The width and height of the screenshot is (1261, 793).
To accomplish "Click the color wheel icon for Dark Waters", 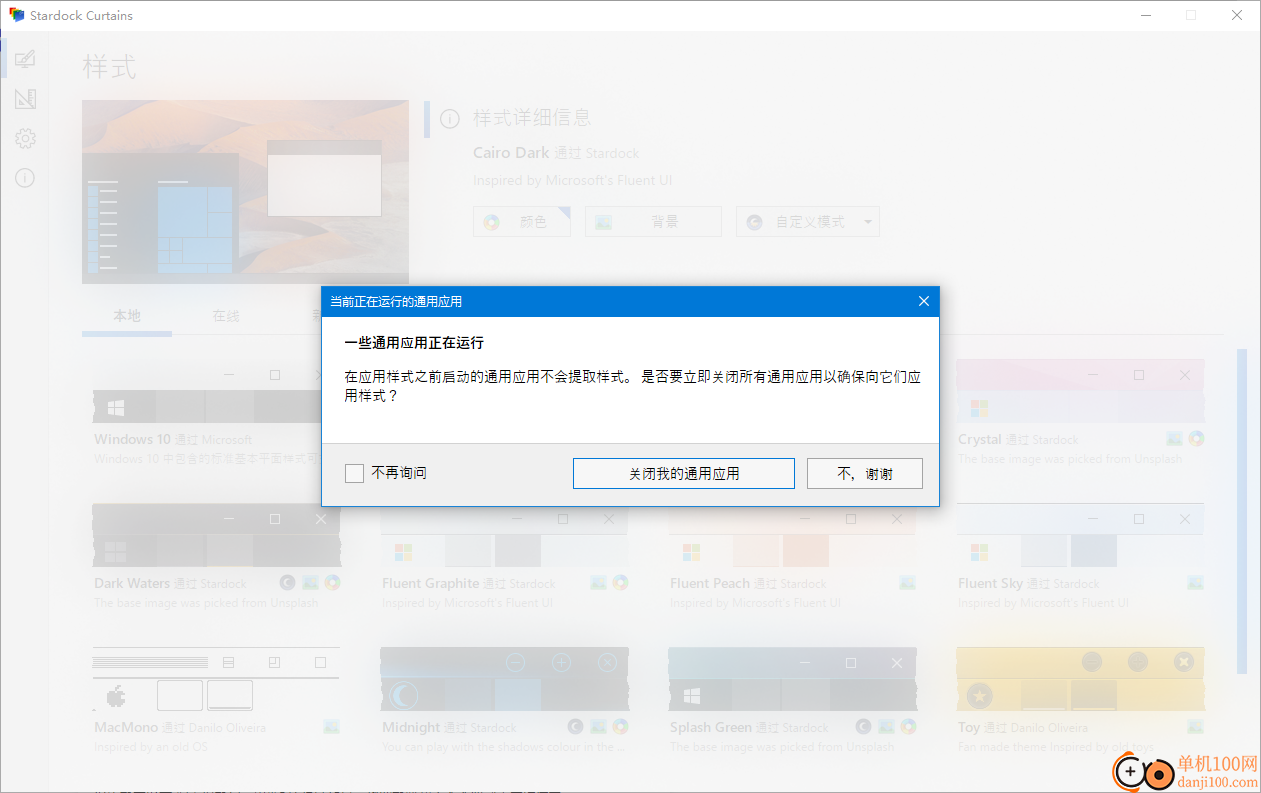I will click(x=332, y=583).
